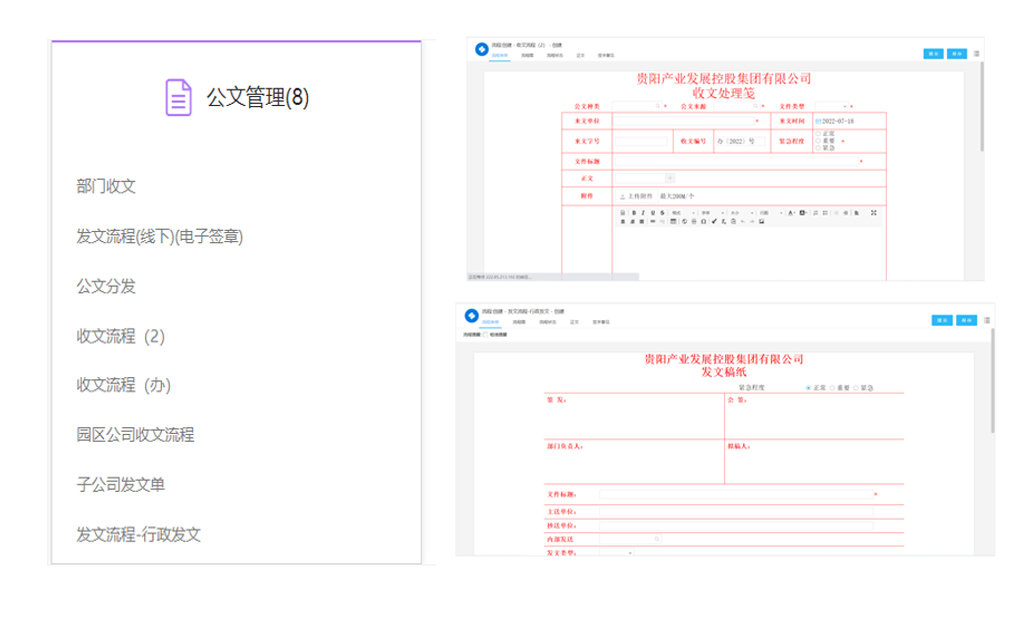Click the search icon in the 内部发送 field

click(657, 539)
